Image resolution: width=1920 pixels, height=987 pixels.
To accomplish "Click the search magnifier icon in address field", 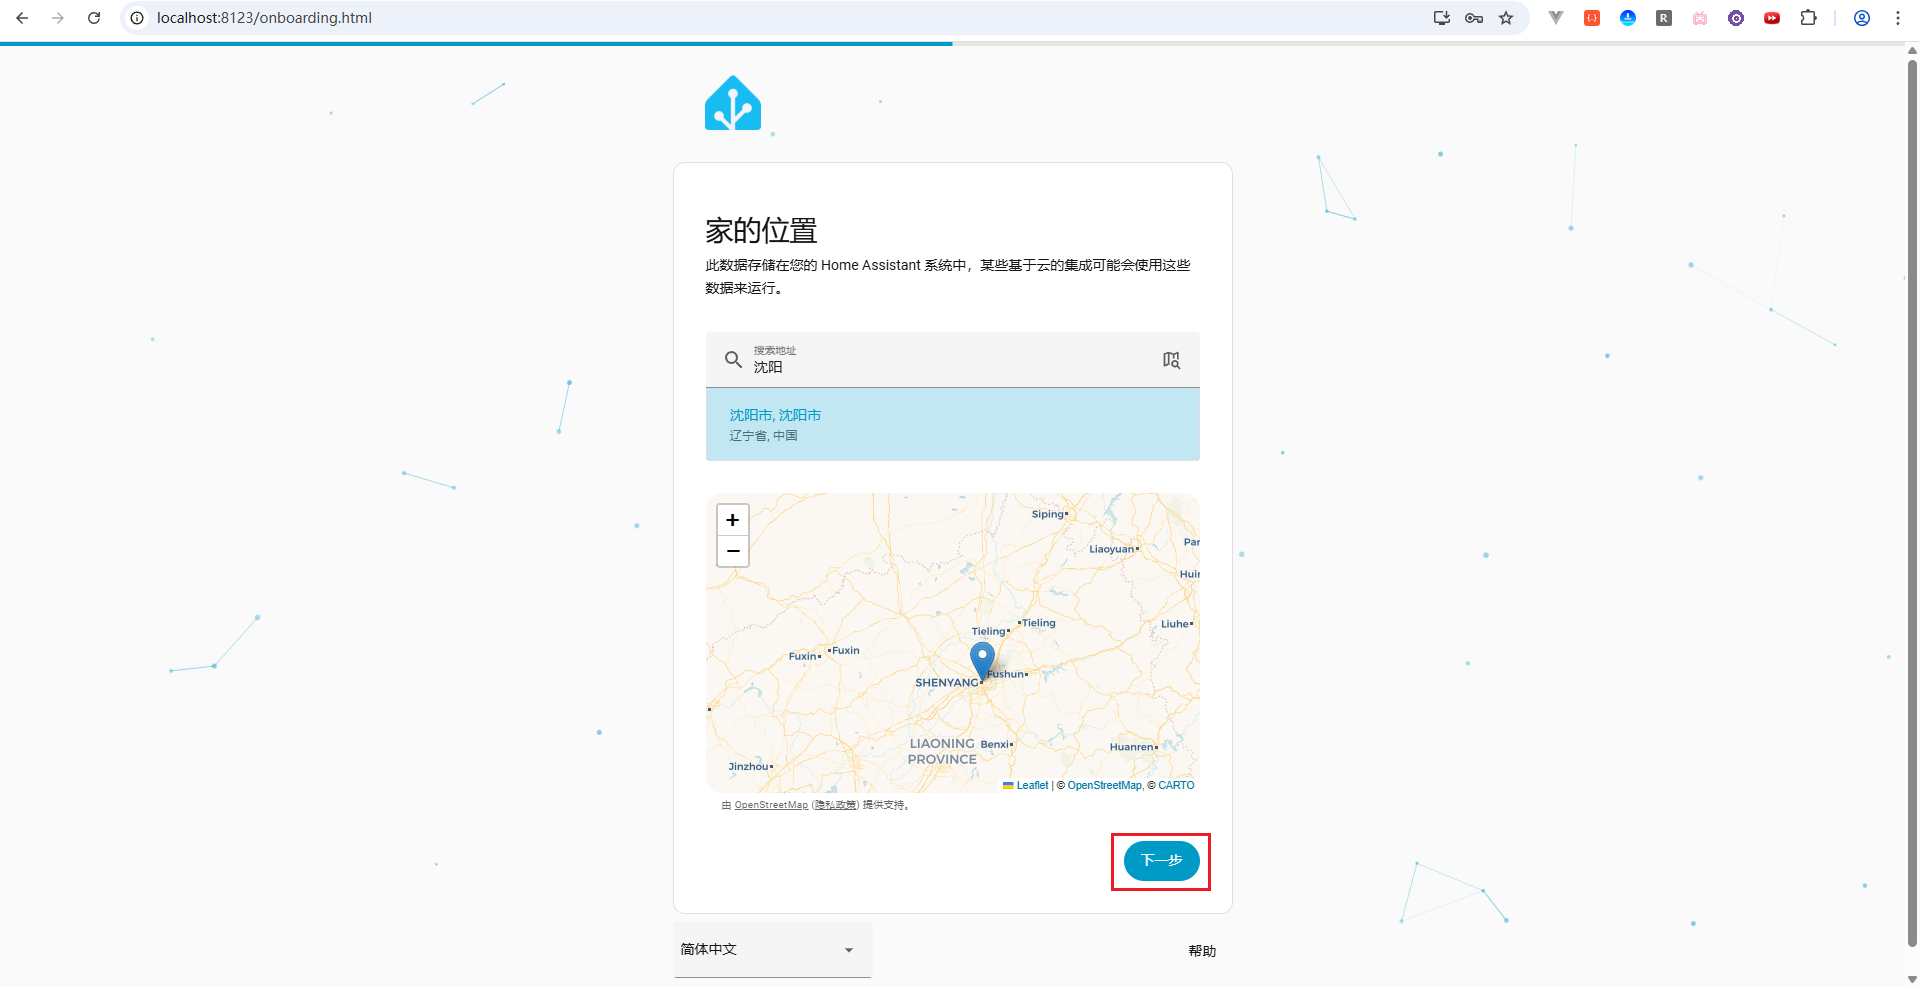I will (733, 360).
